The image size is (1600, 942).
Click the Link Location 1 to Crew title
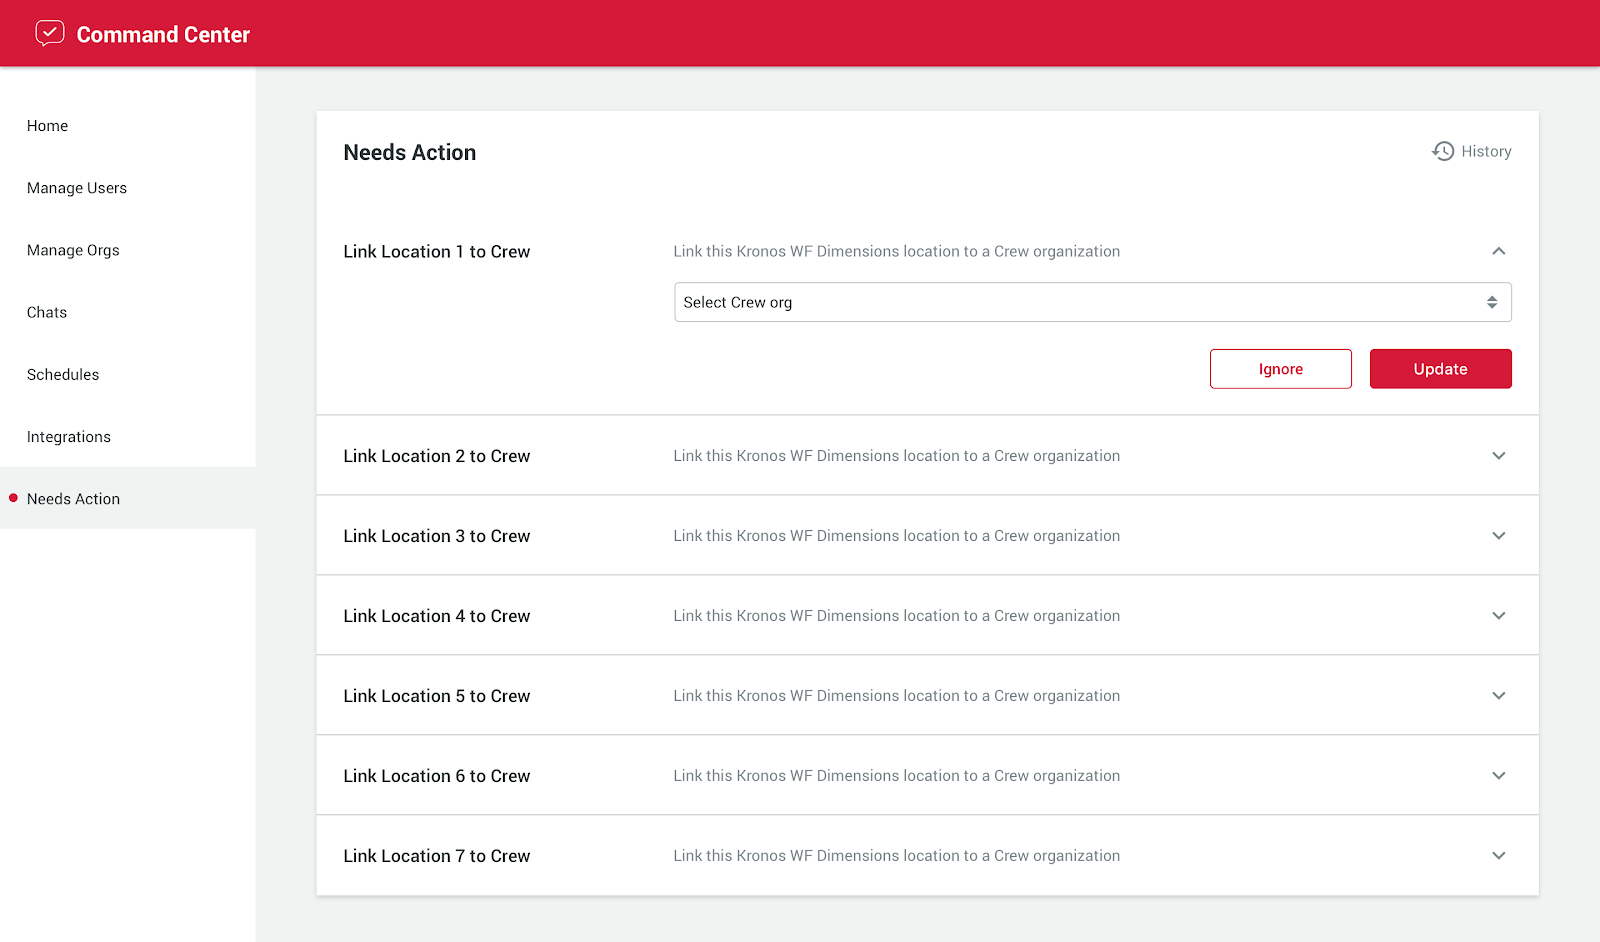tap(437, 252)
